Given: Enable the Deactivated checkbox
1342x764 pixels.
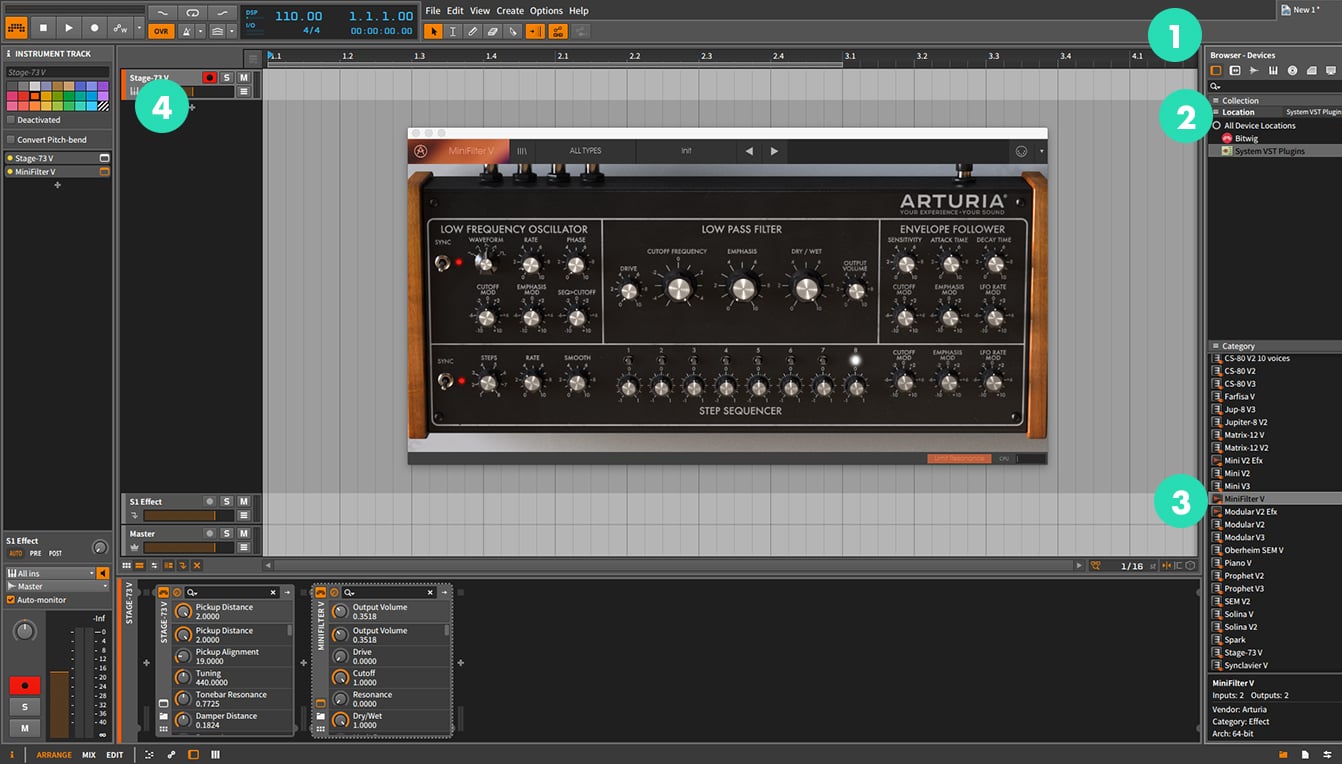Looking at the screenshot, I should pyautogui.click(x=11, y=120).
